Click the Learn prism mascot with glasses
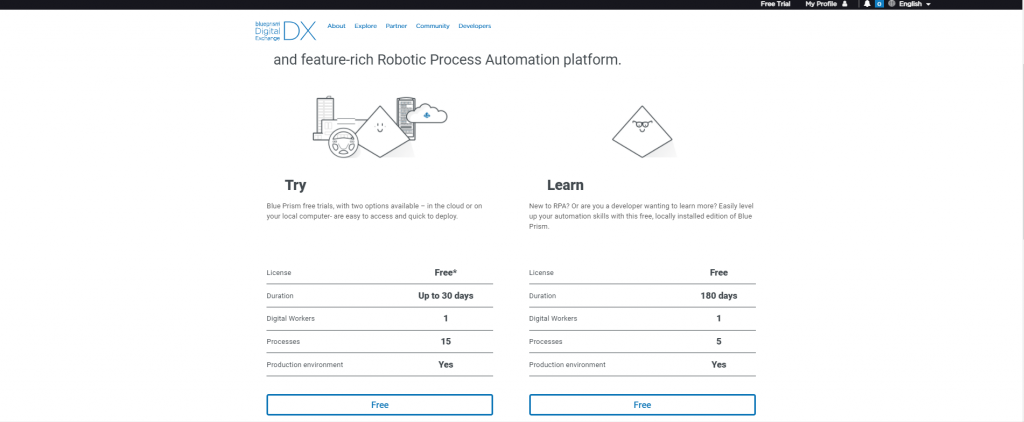 click(x=642, y=131)
